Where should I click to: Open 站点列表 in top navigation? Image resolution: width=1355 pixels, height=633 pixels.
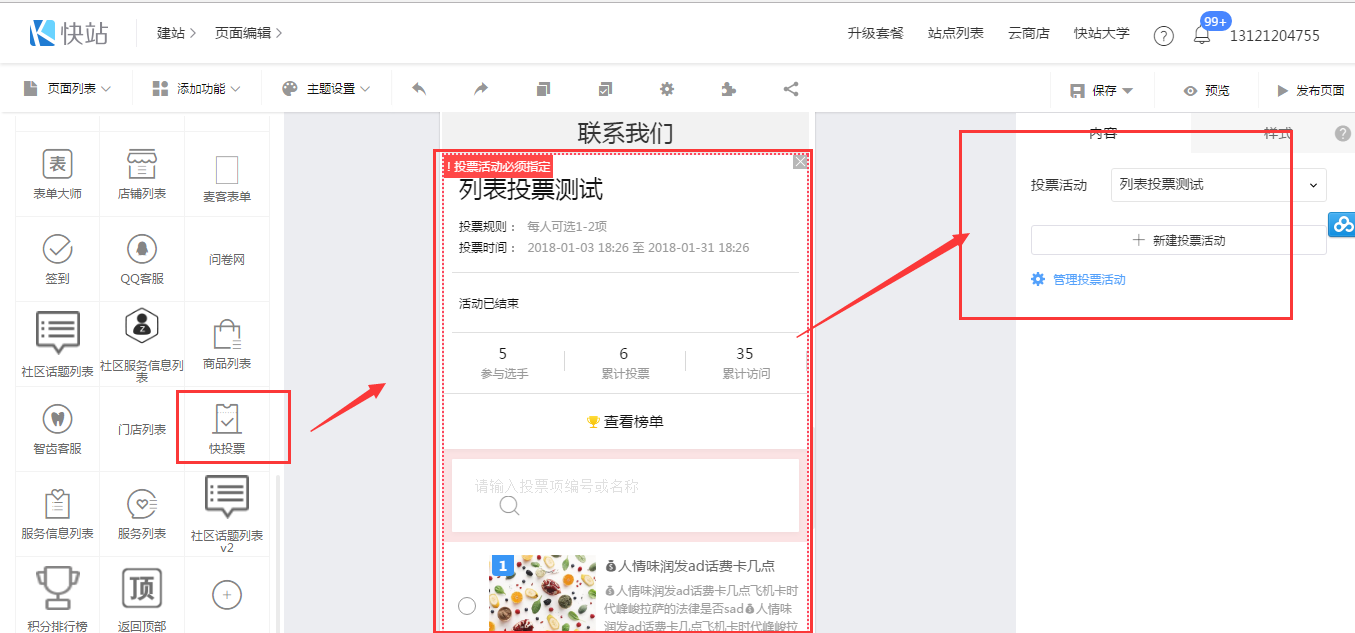(955, 34)
